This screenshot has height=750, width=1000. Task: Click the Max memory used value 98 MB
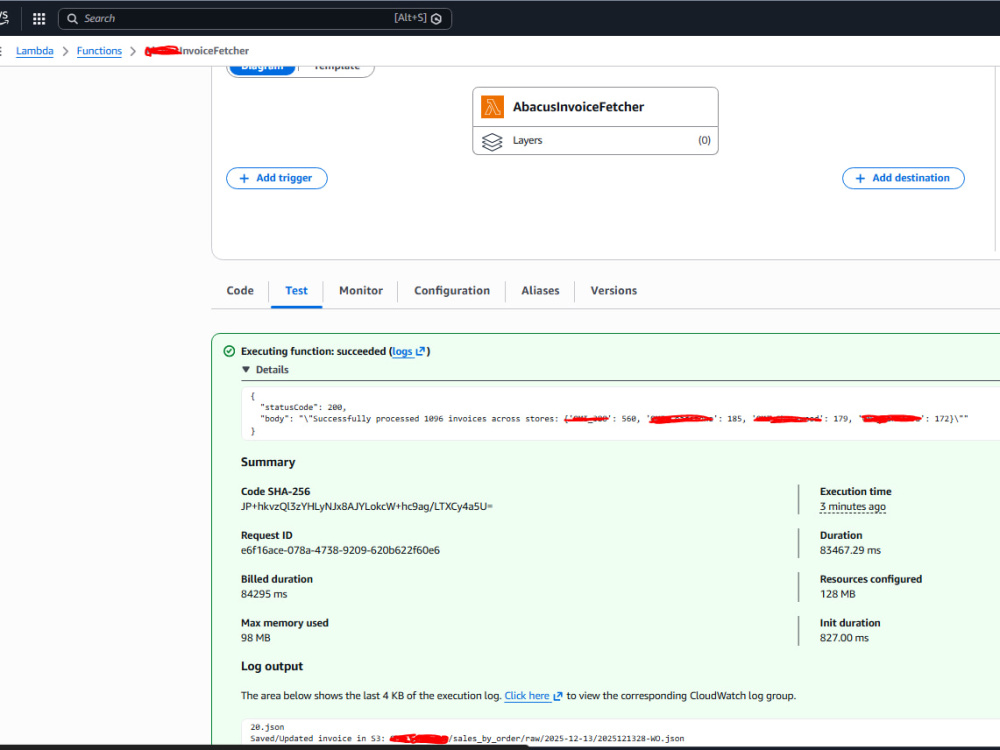click(256, 638)
